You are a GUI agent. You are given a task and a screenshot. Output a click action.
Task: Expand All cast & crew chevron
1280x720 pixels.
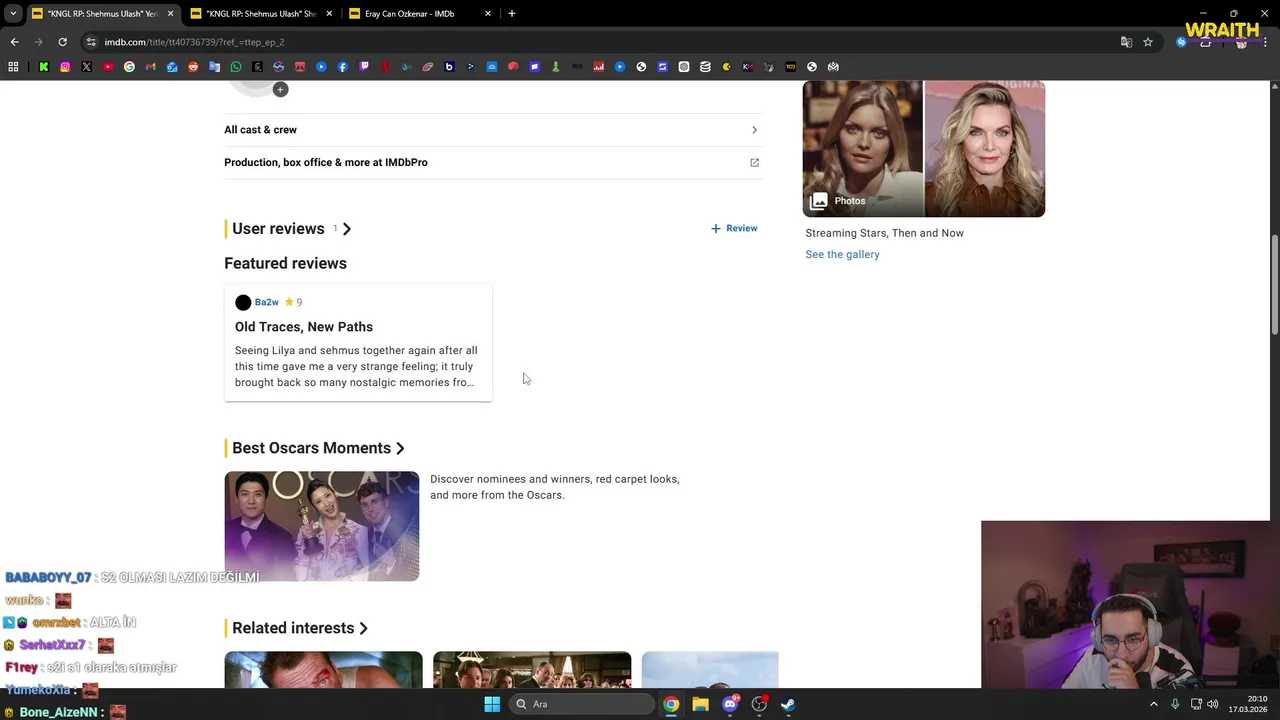754,130
